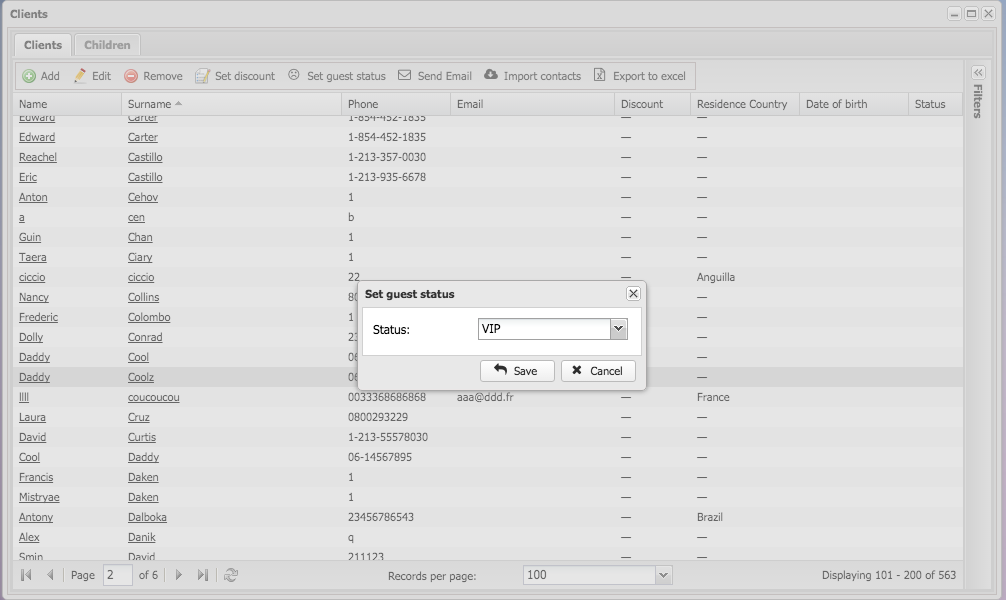Select the Clients tab
The width and height of the screenshot is (1006, 600).
[x=43, y=45]
